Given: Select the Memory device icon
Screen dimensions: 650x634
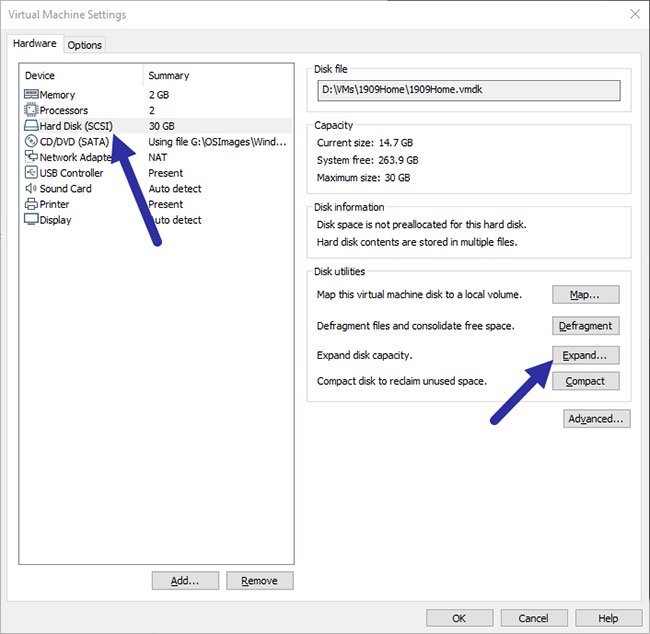Looking at the screenshot, I should [31, 95].
